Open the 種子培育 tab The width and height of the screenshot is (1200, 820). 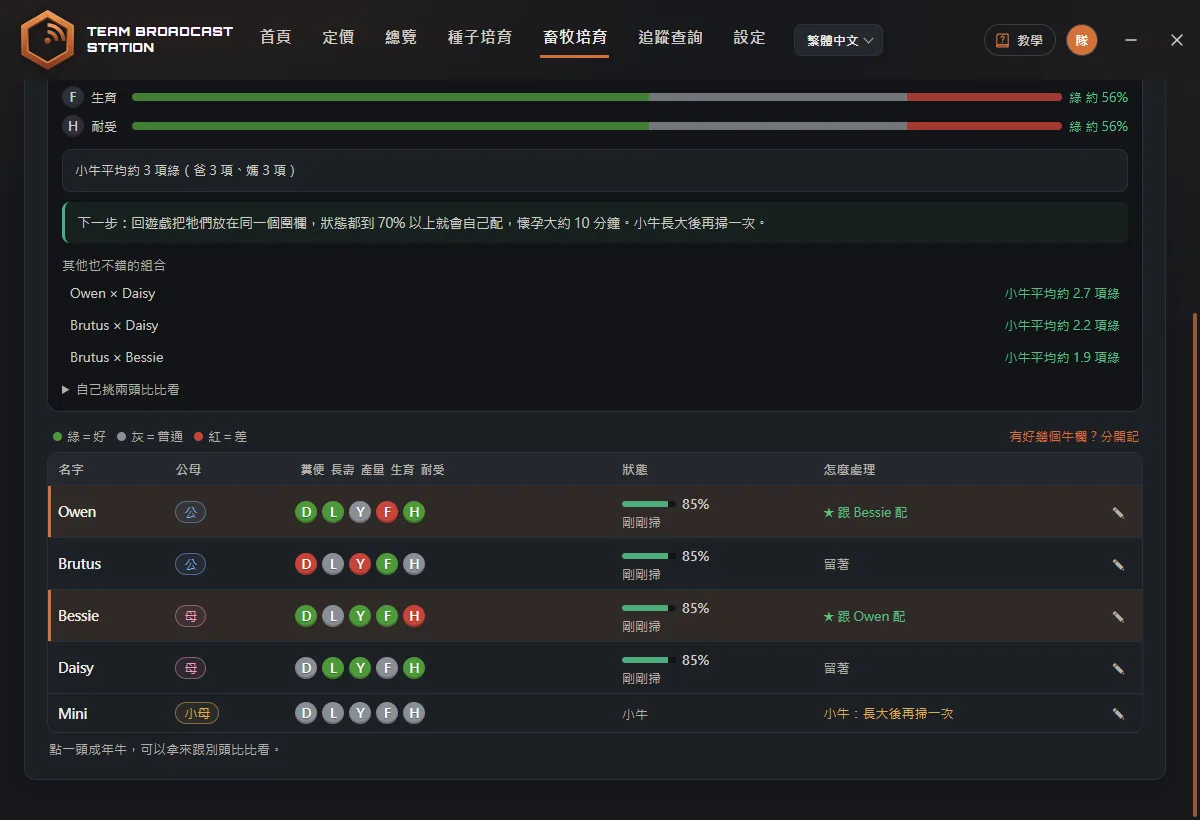(480, 38)
